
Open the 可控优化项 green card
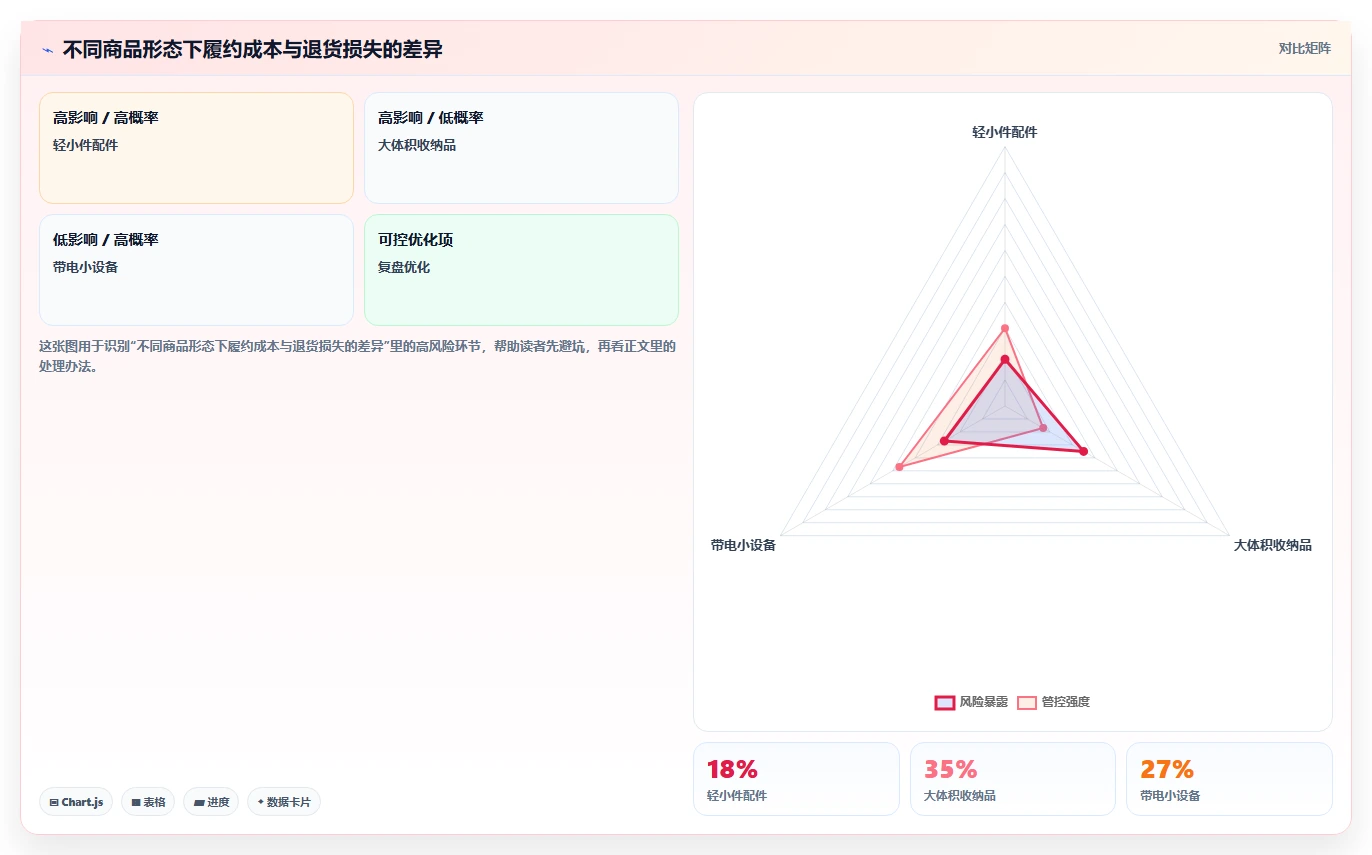coord(521,270)
